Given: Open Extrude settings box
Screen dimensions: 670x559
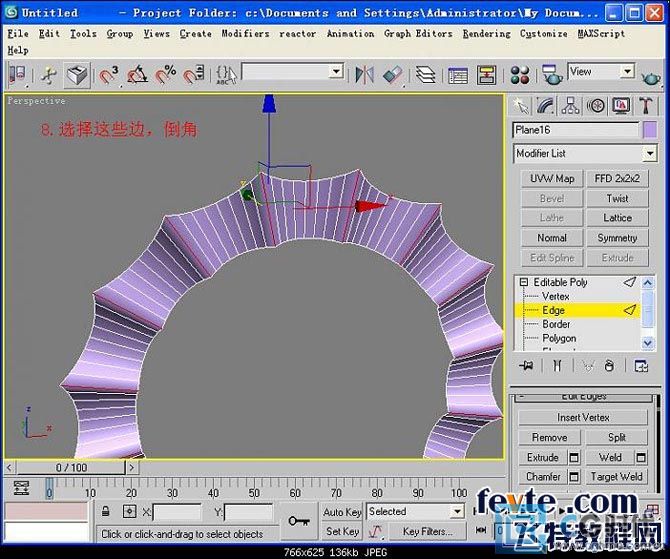Looking at the screenshot, I should tap(574, 458).
